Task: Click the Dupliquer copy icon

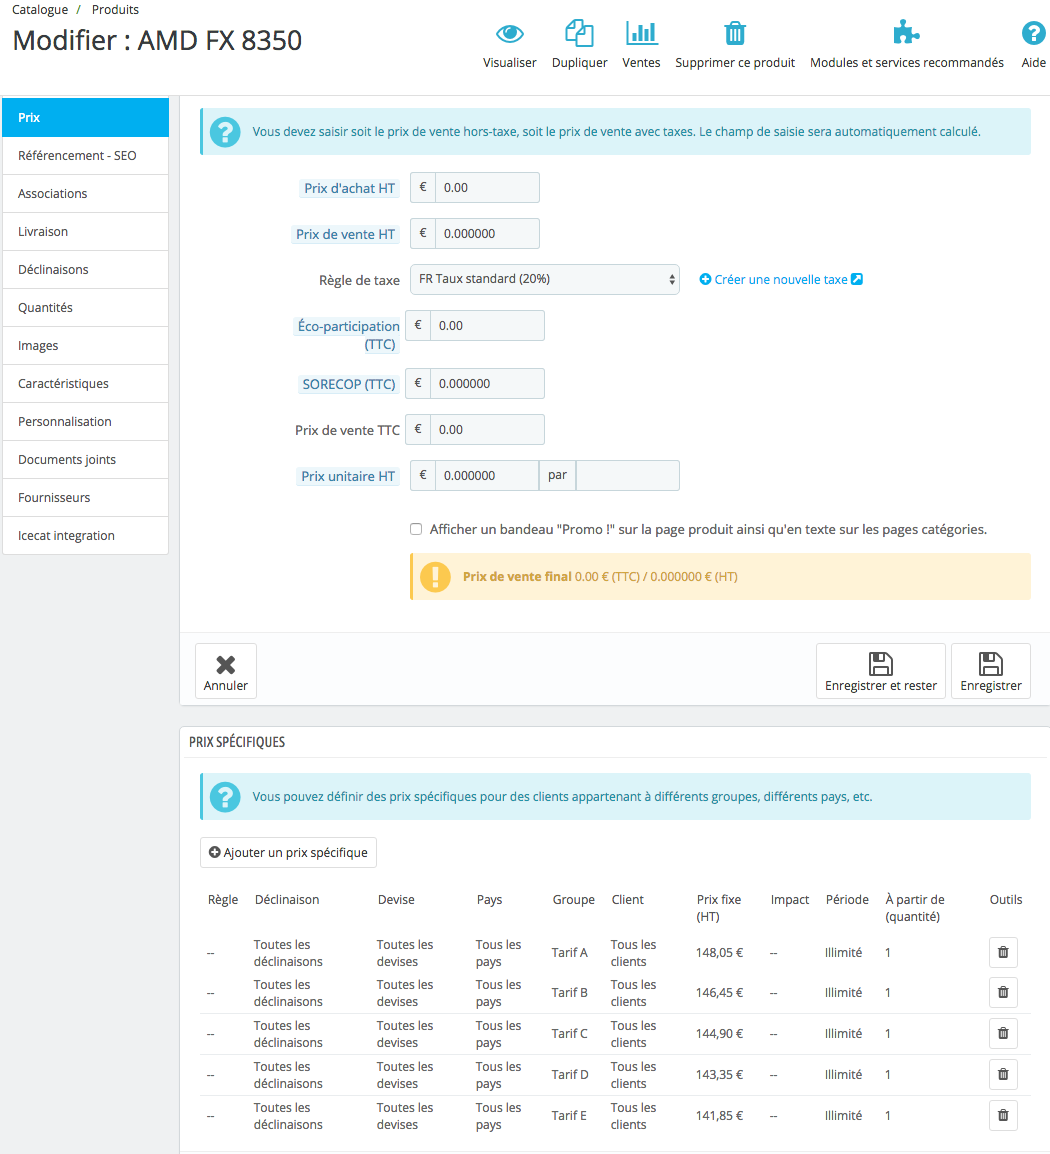Action: click(579, 34)
